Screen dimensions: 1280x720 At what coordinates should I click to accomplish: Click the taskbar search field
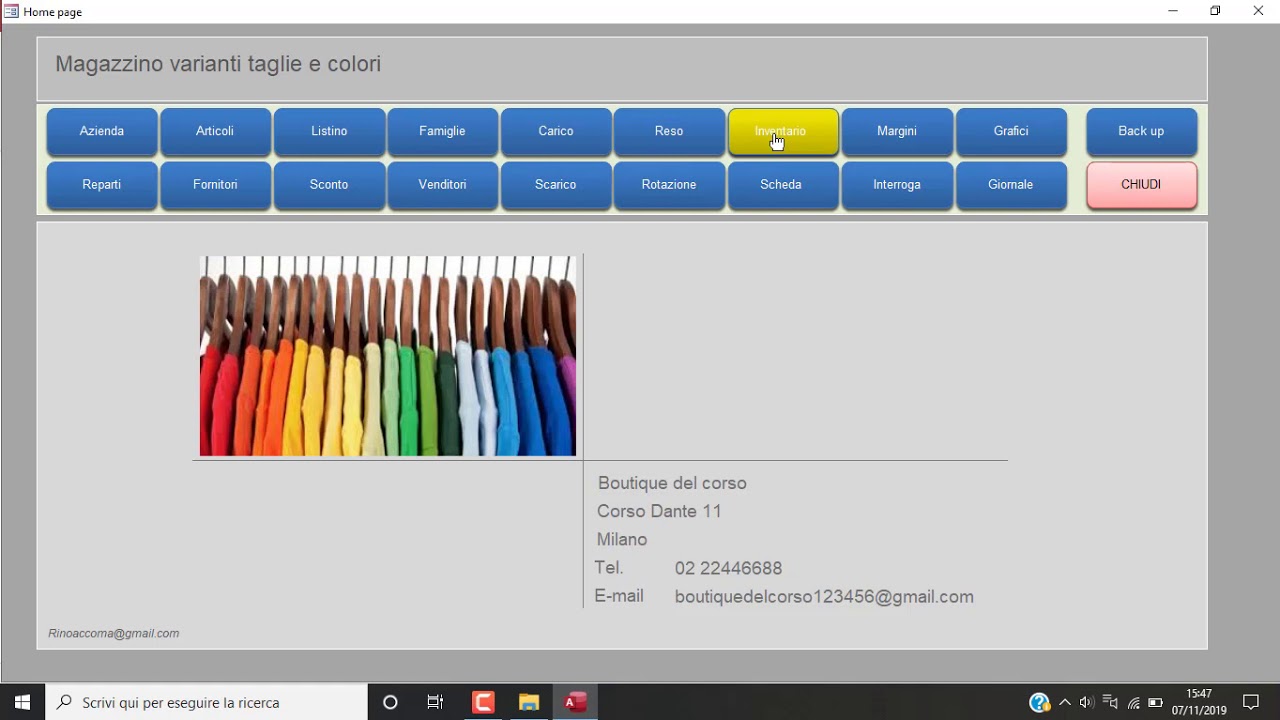pos(207,702)
